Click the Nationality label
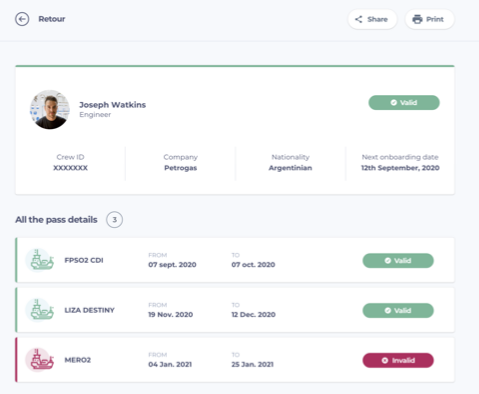The width and height of the screenshot is (479, 394). point(290,157)
